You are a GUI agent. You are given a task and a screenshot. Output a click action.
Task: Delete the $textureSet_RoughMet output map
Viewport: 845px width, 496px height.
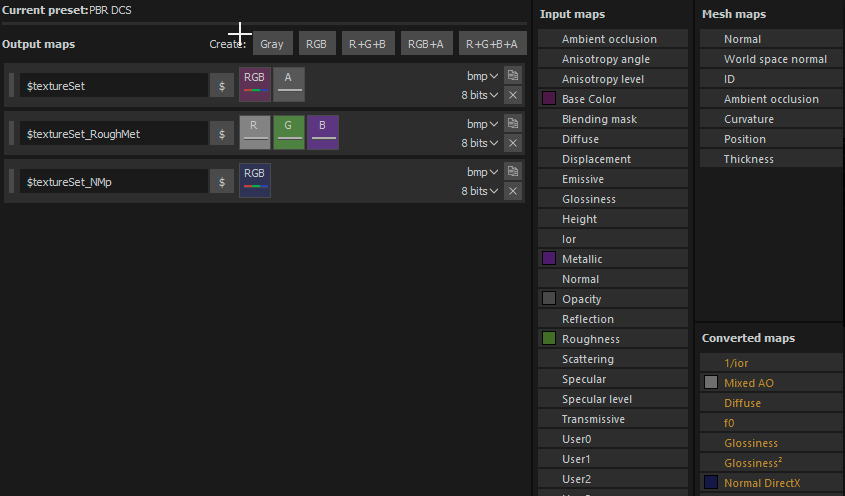point(512,143)
